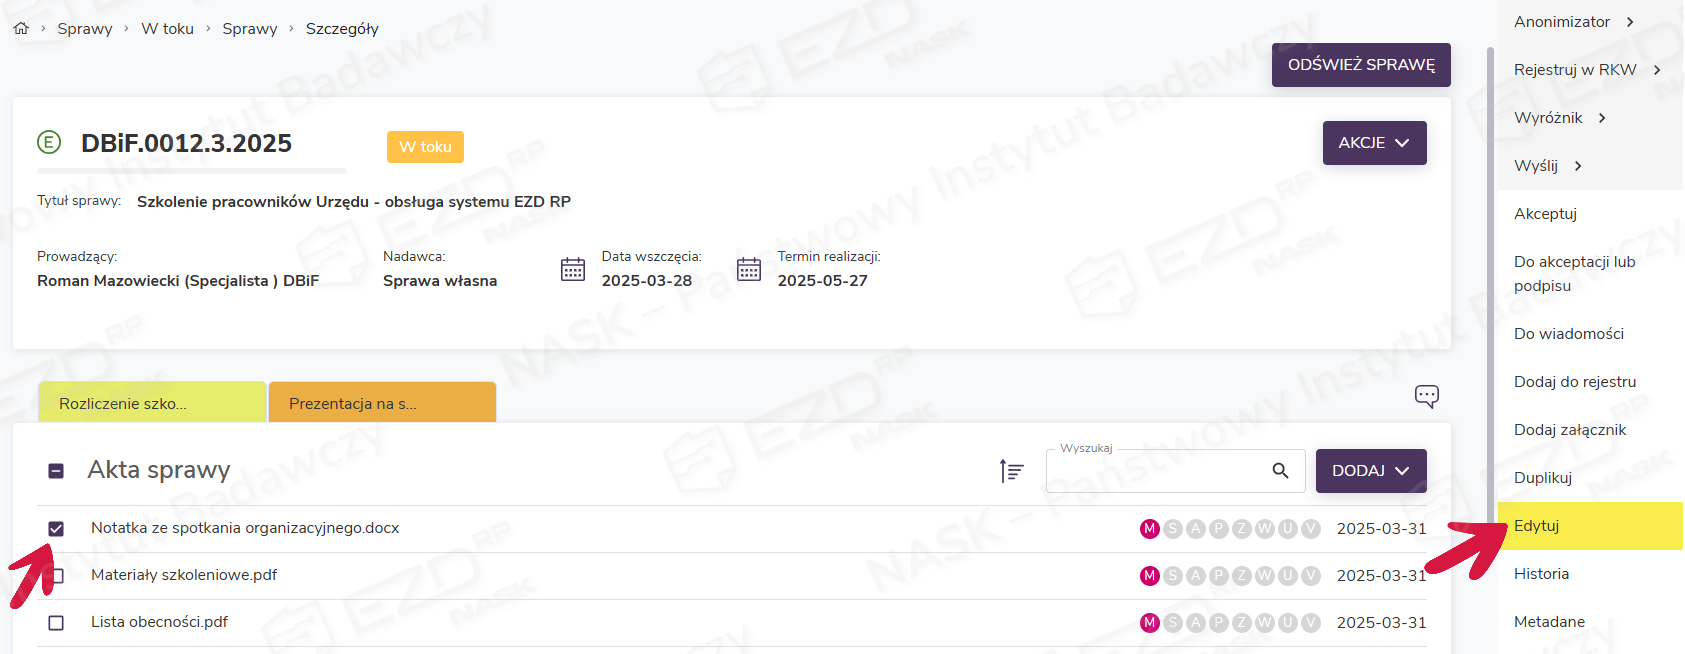Switch to the Prezentacja na s... tab
This screenshot has width=1685, height=654.
pos(382,403)
